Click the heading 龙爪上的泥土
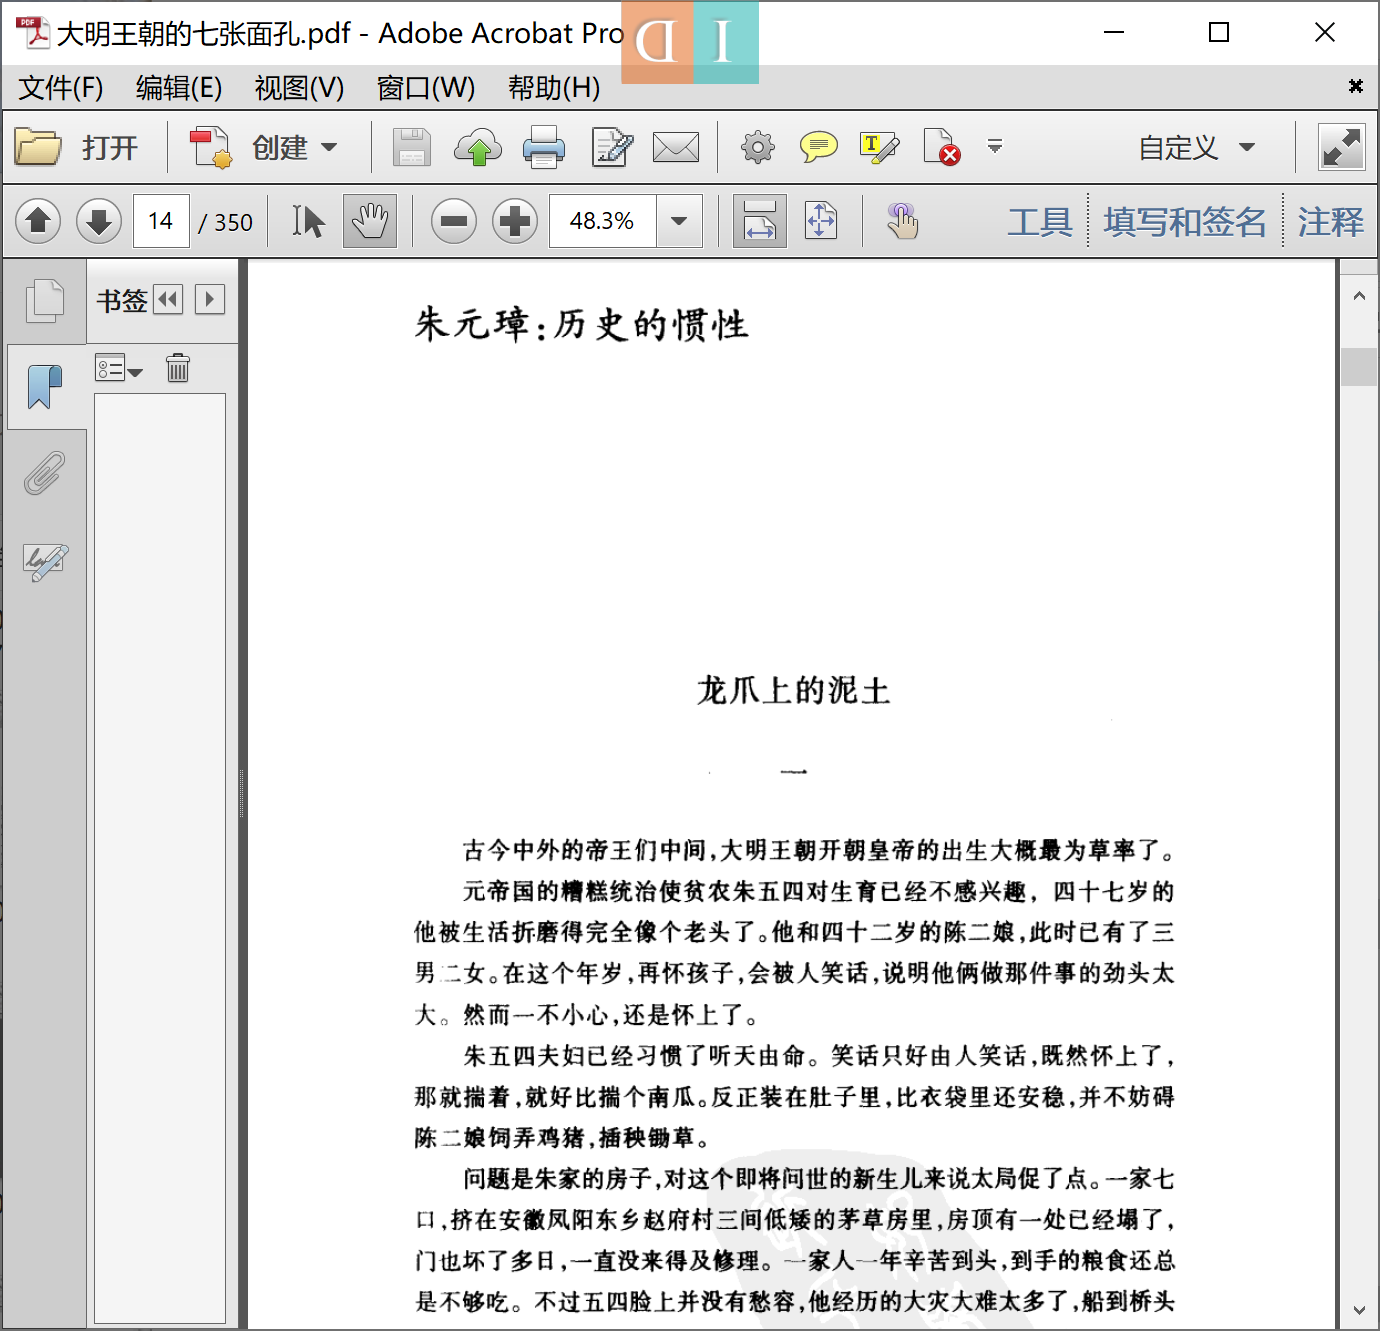The image size is (1380, 1331). [793, 690]
